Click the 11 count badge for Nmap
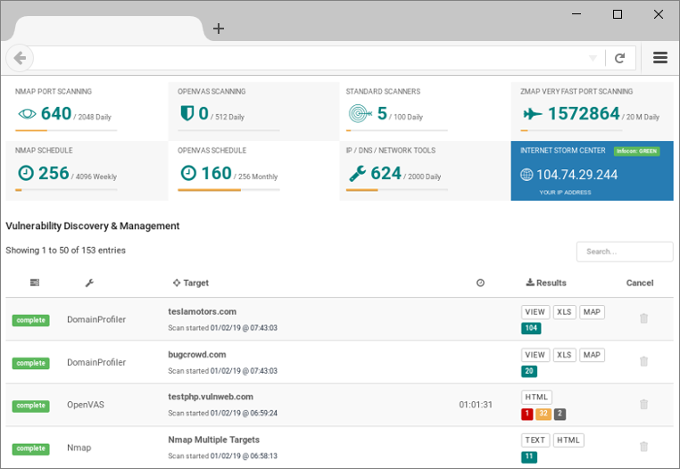Image resolution: width=680 pixels, height=469 pixels. [529, 457]
